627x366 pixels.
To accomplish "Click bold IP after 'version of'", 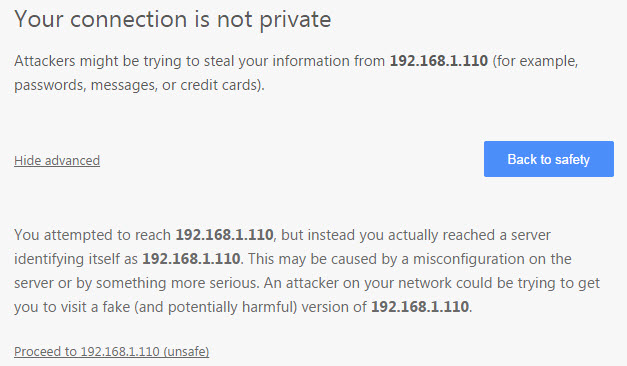I will (420, 307).
